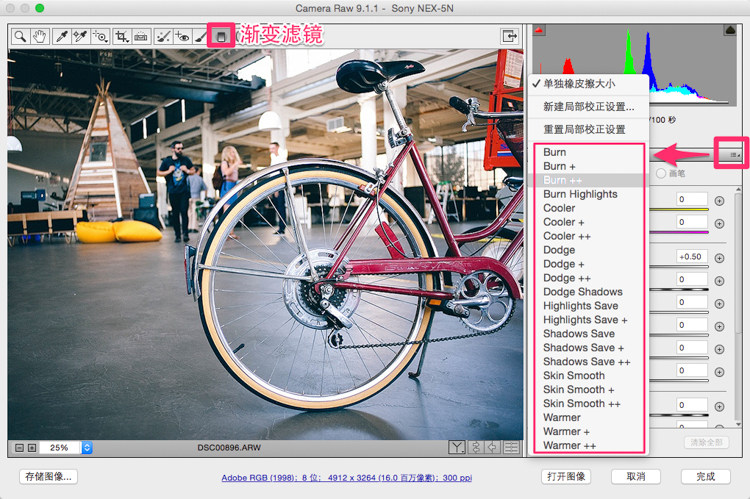Apply the Dodge + preset
The image size is (750, 499).
coord(589,264)
